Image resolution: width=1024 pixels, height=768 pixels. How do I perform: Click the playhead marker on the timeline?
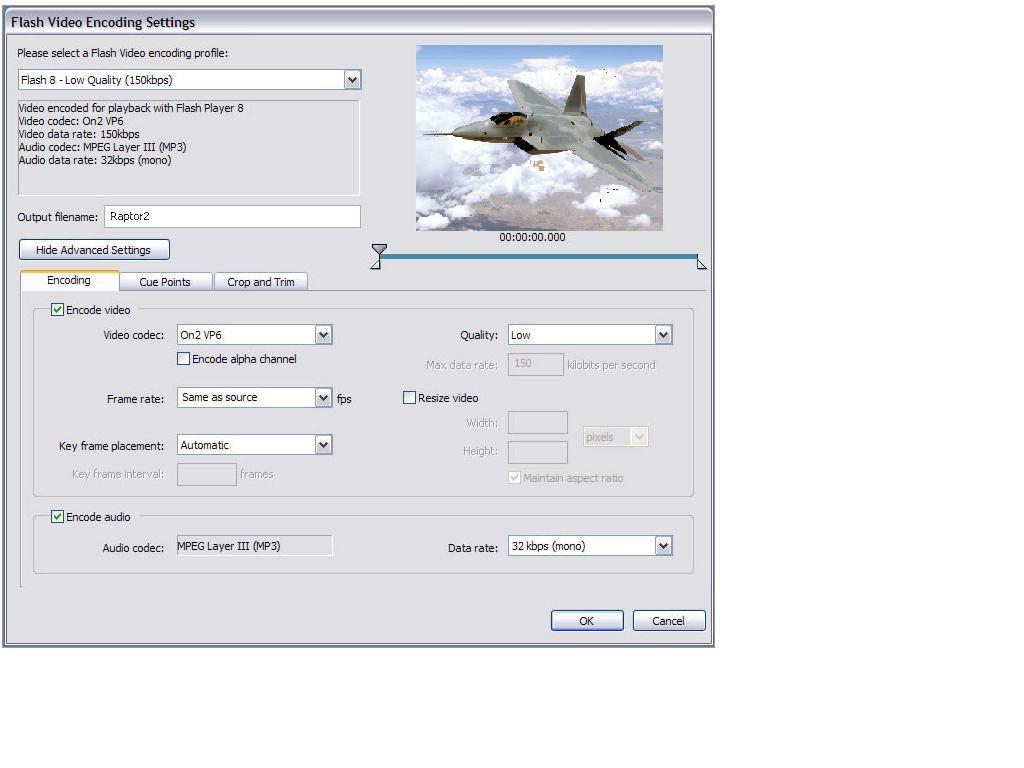coord(379,250)
